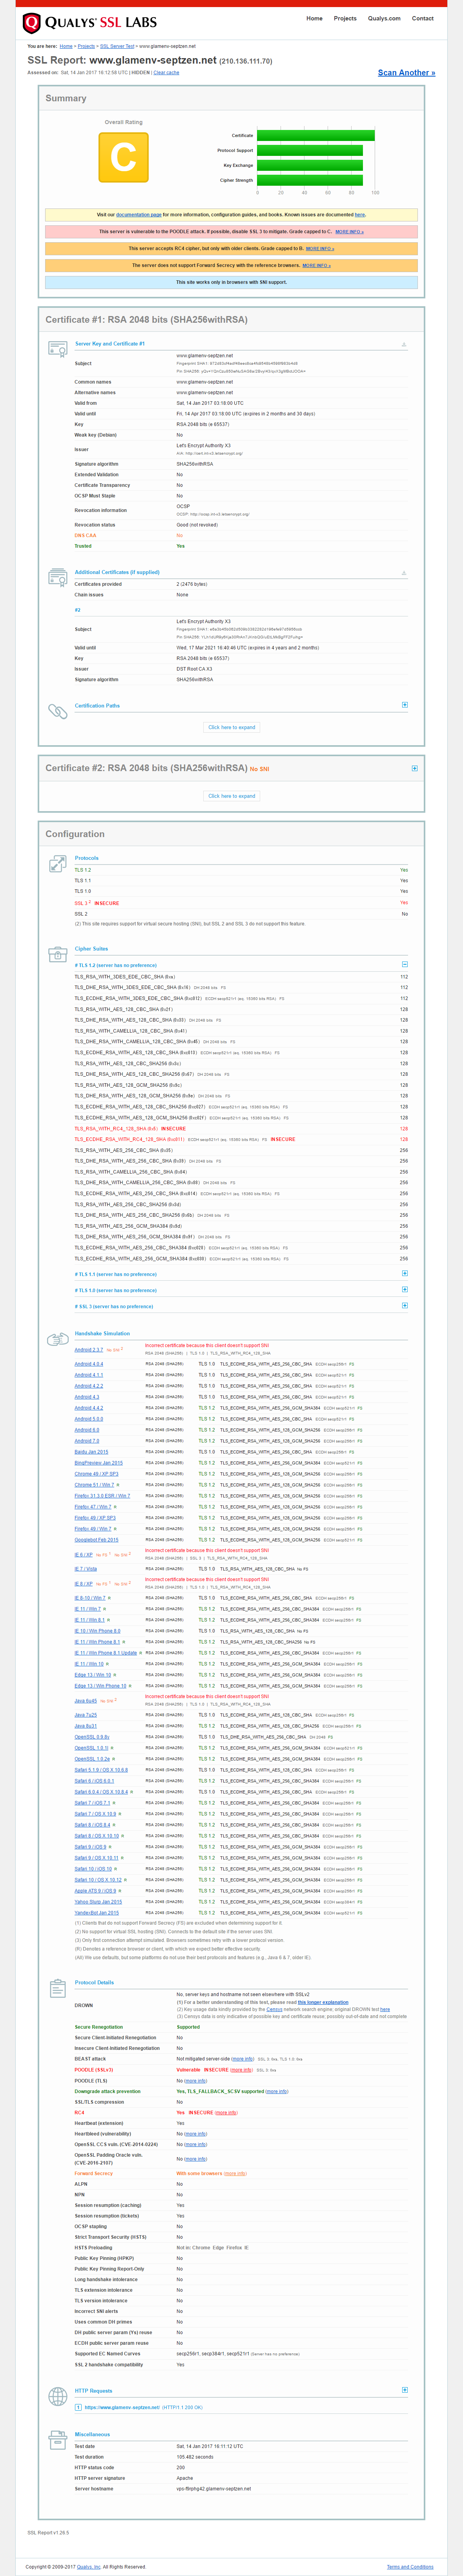The width and height of the screenshot is (463, 2576).
Task: Open MORE INFO link in Forward Secrecy warning
Action: pos(316,266)
